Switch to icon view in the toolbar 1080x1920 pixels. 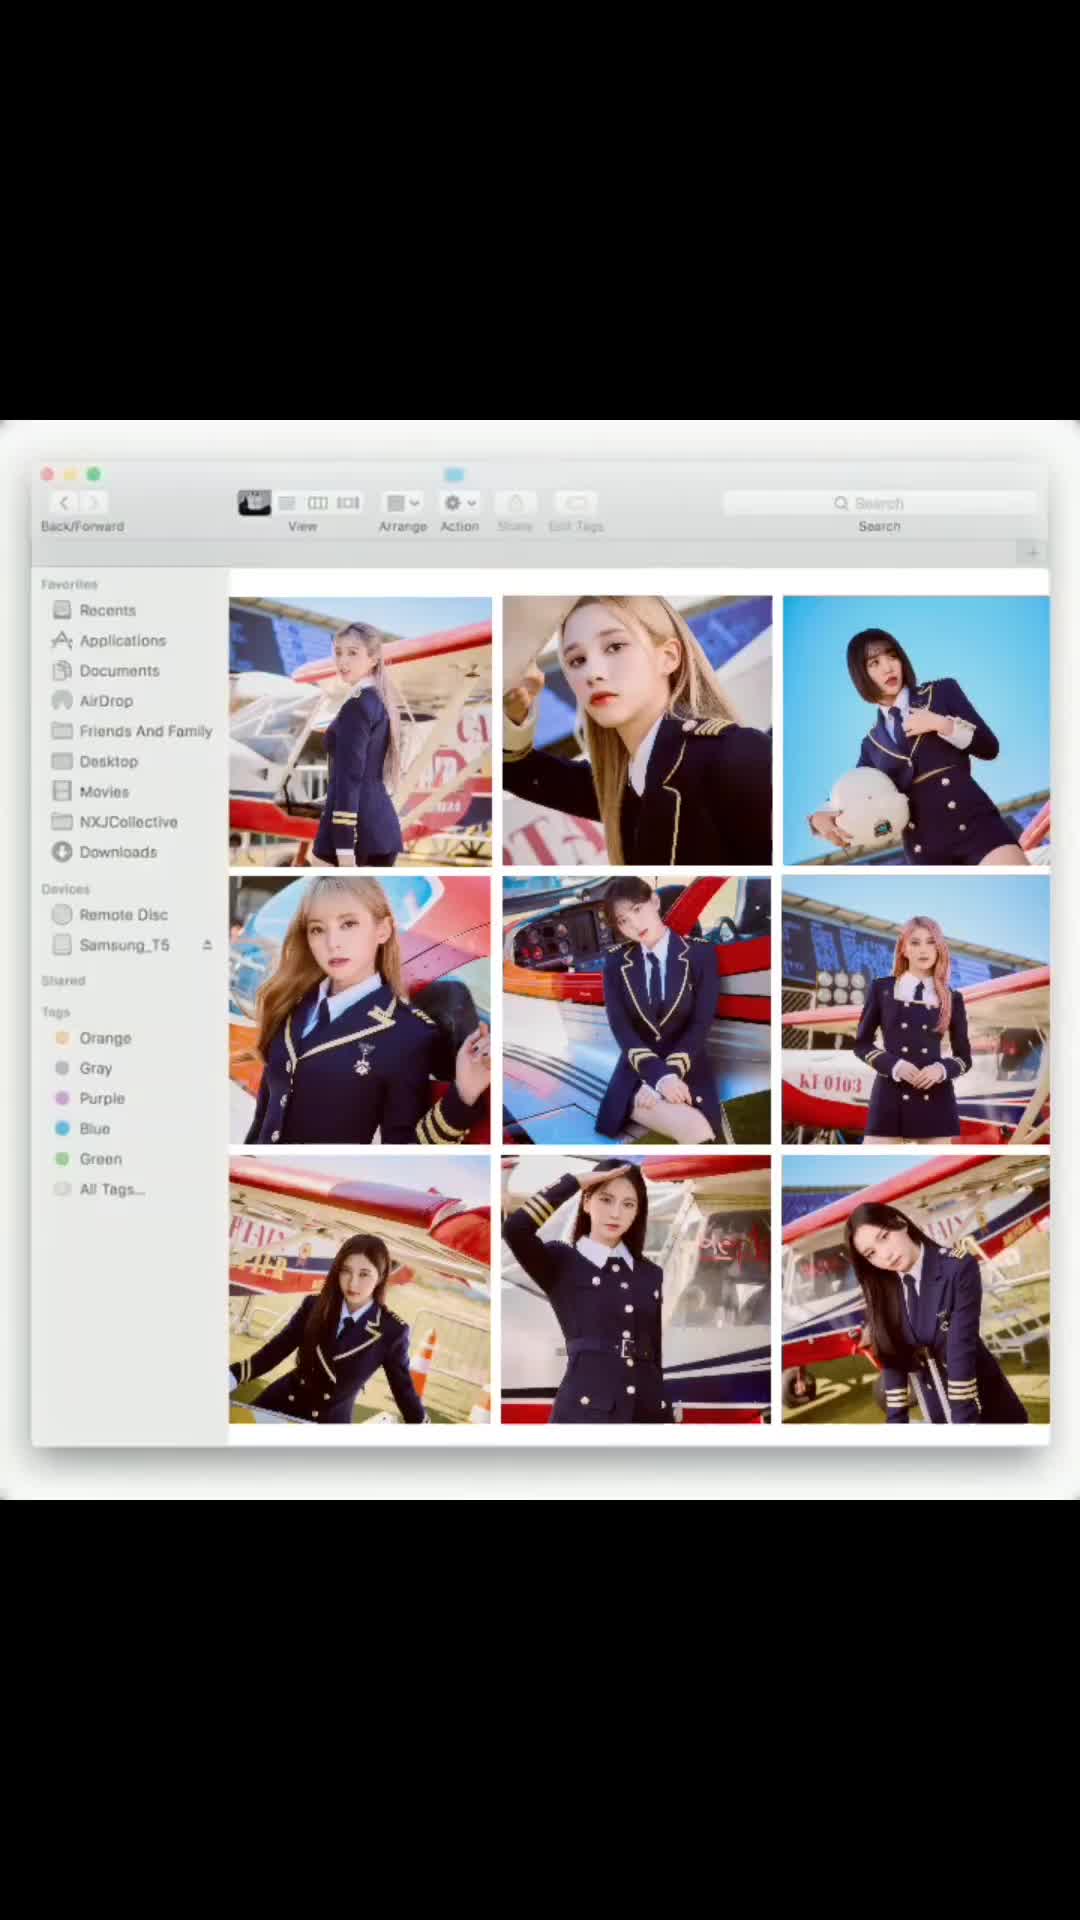coord(254,503)
